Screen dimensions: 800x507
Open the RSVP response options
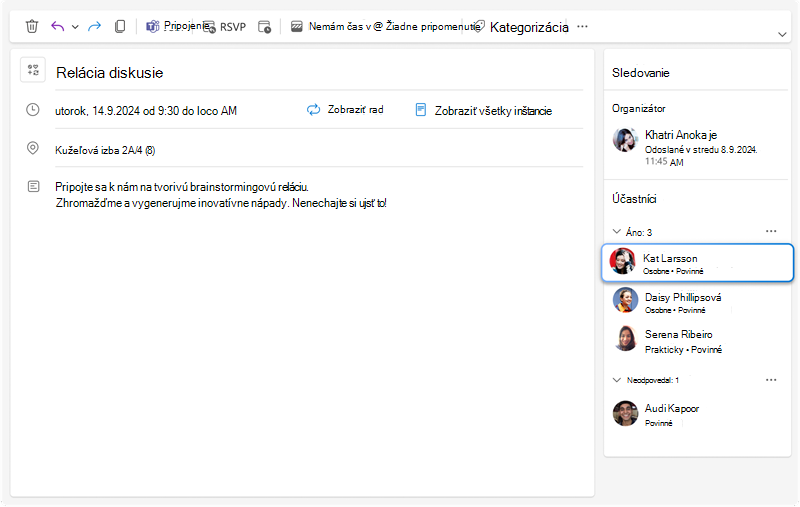click(224, 27)
